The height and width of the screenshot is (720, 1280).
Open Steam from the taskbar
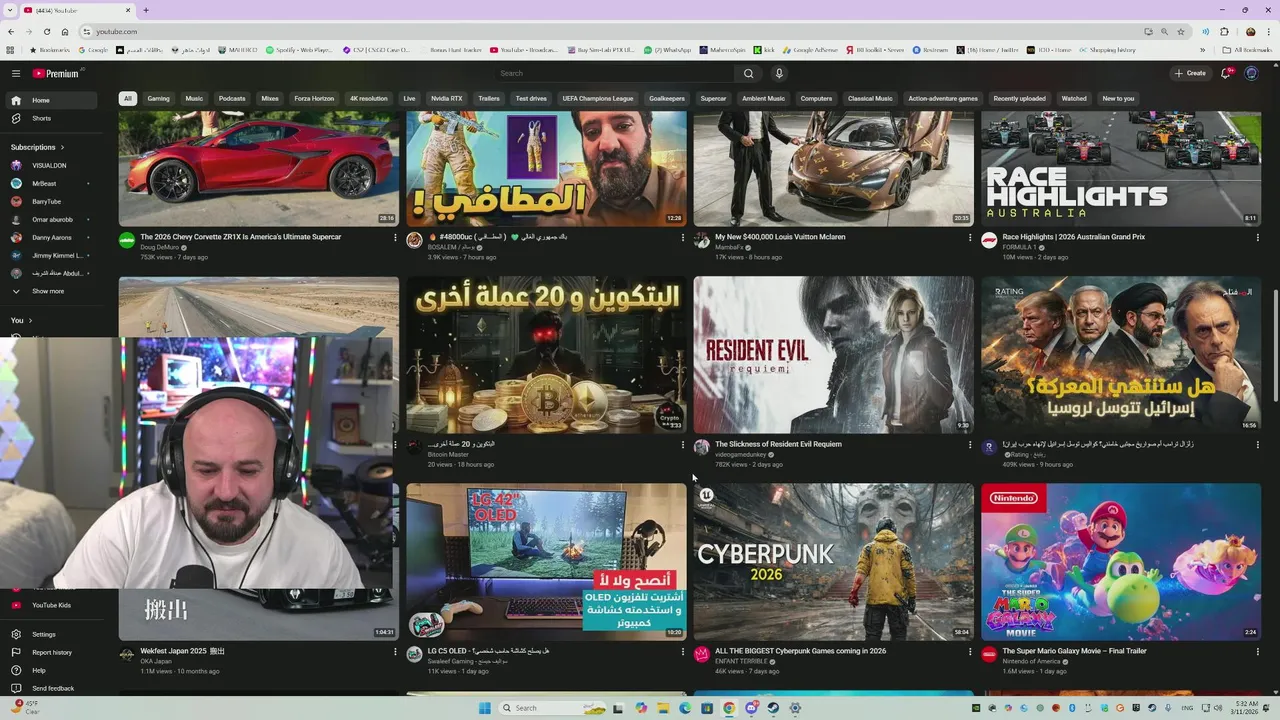[x=773, y=708]
